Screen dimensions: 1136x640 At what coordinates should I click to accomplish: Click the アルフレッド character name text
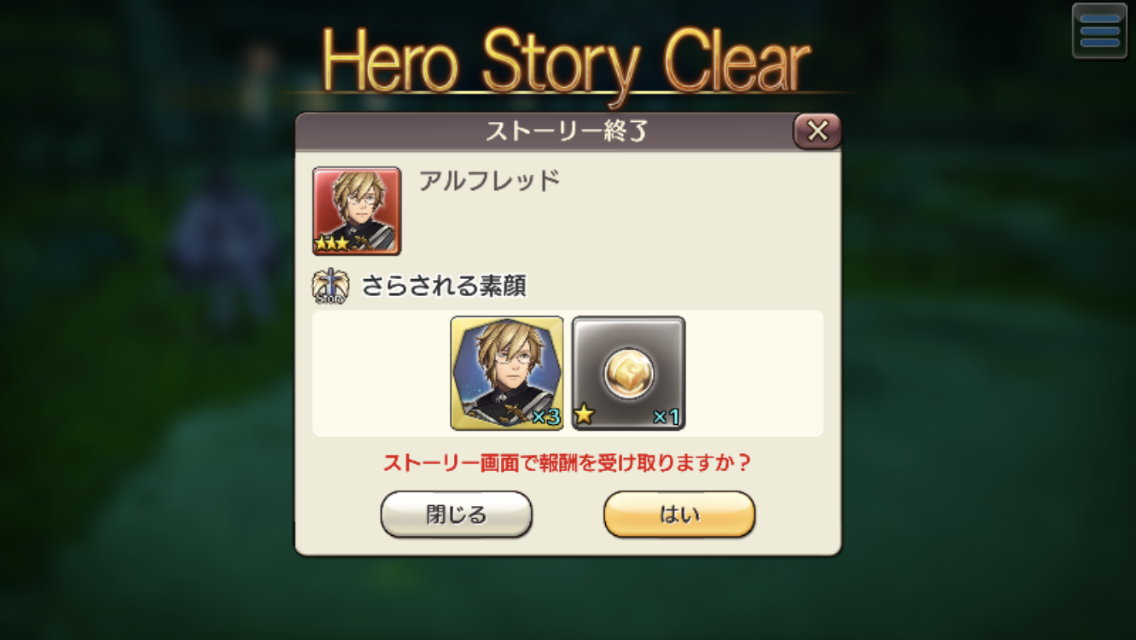490,180
